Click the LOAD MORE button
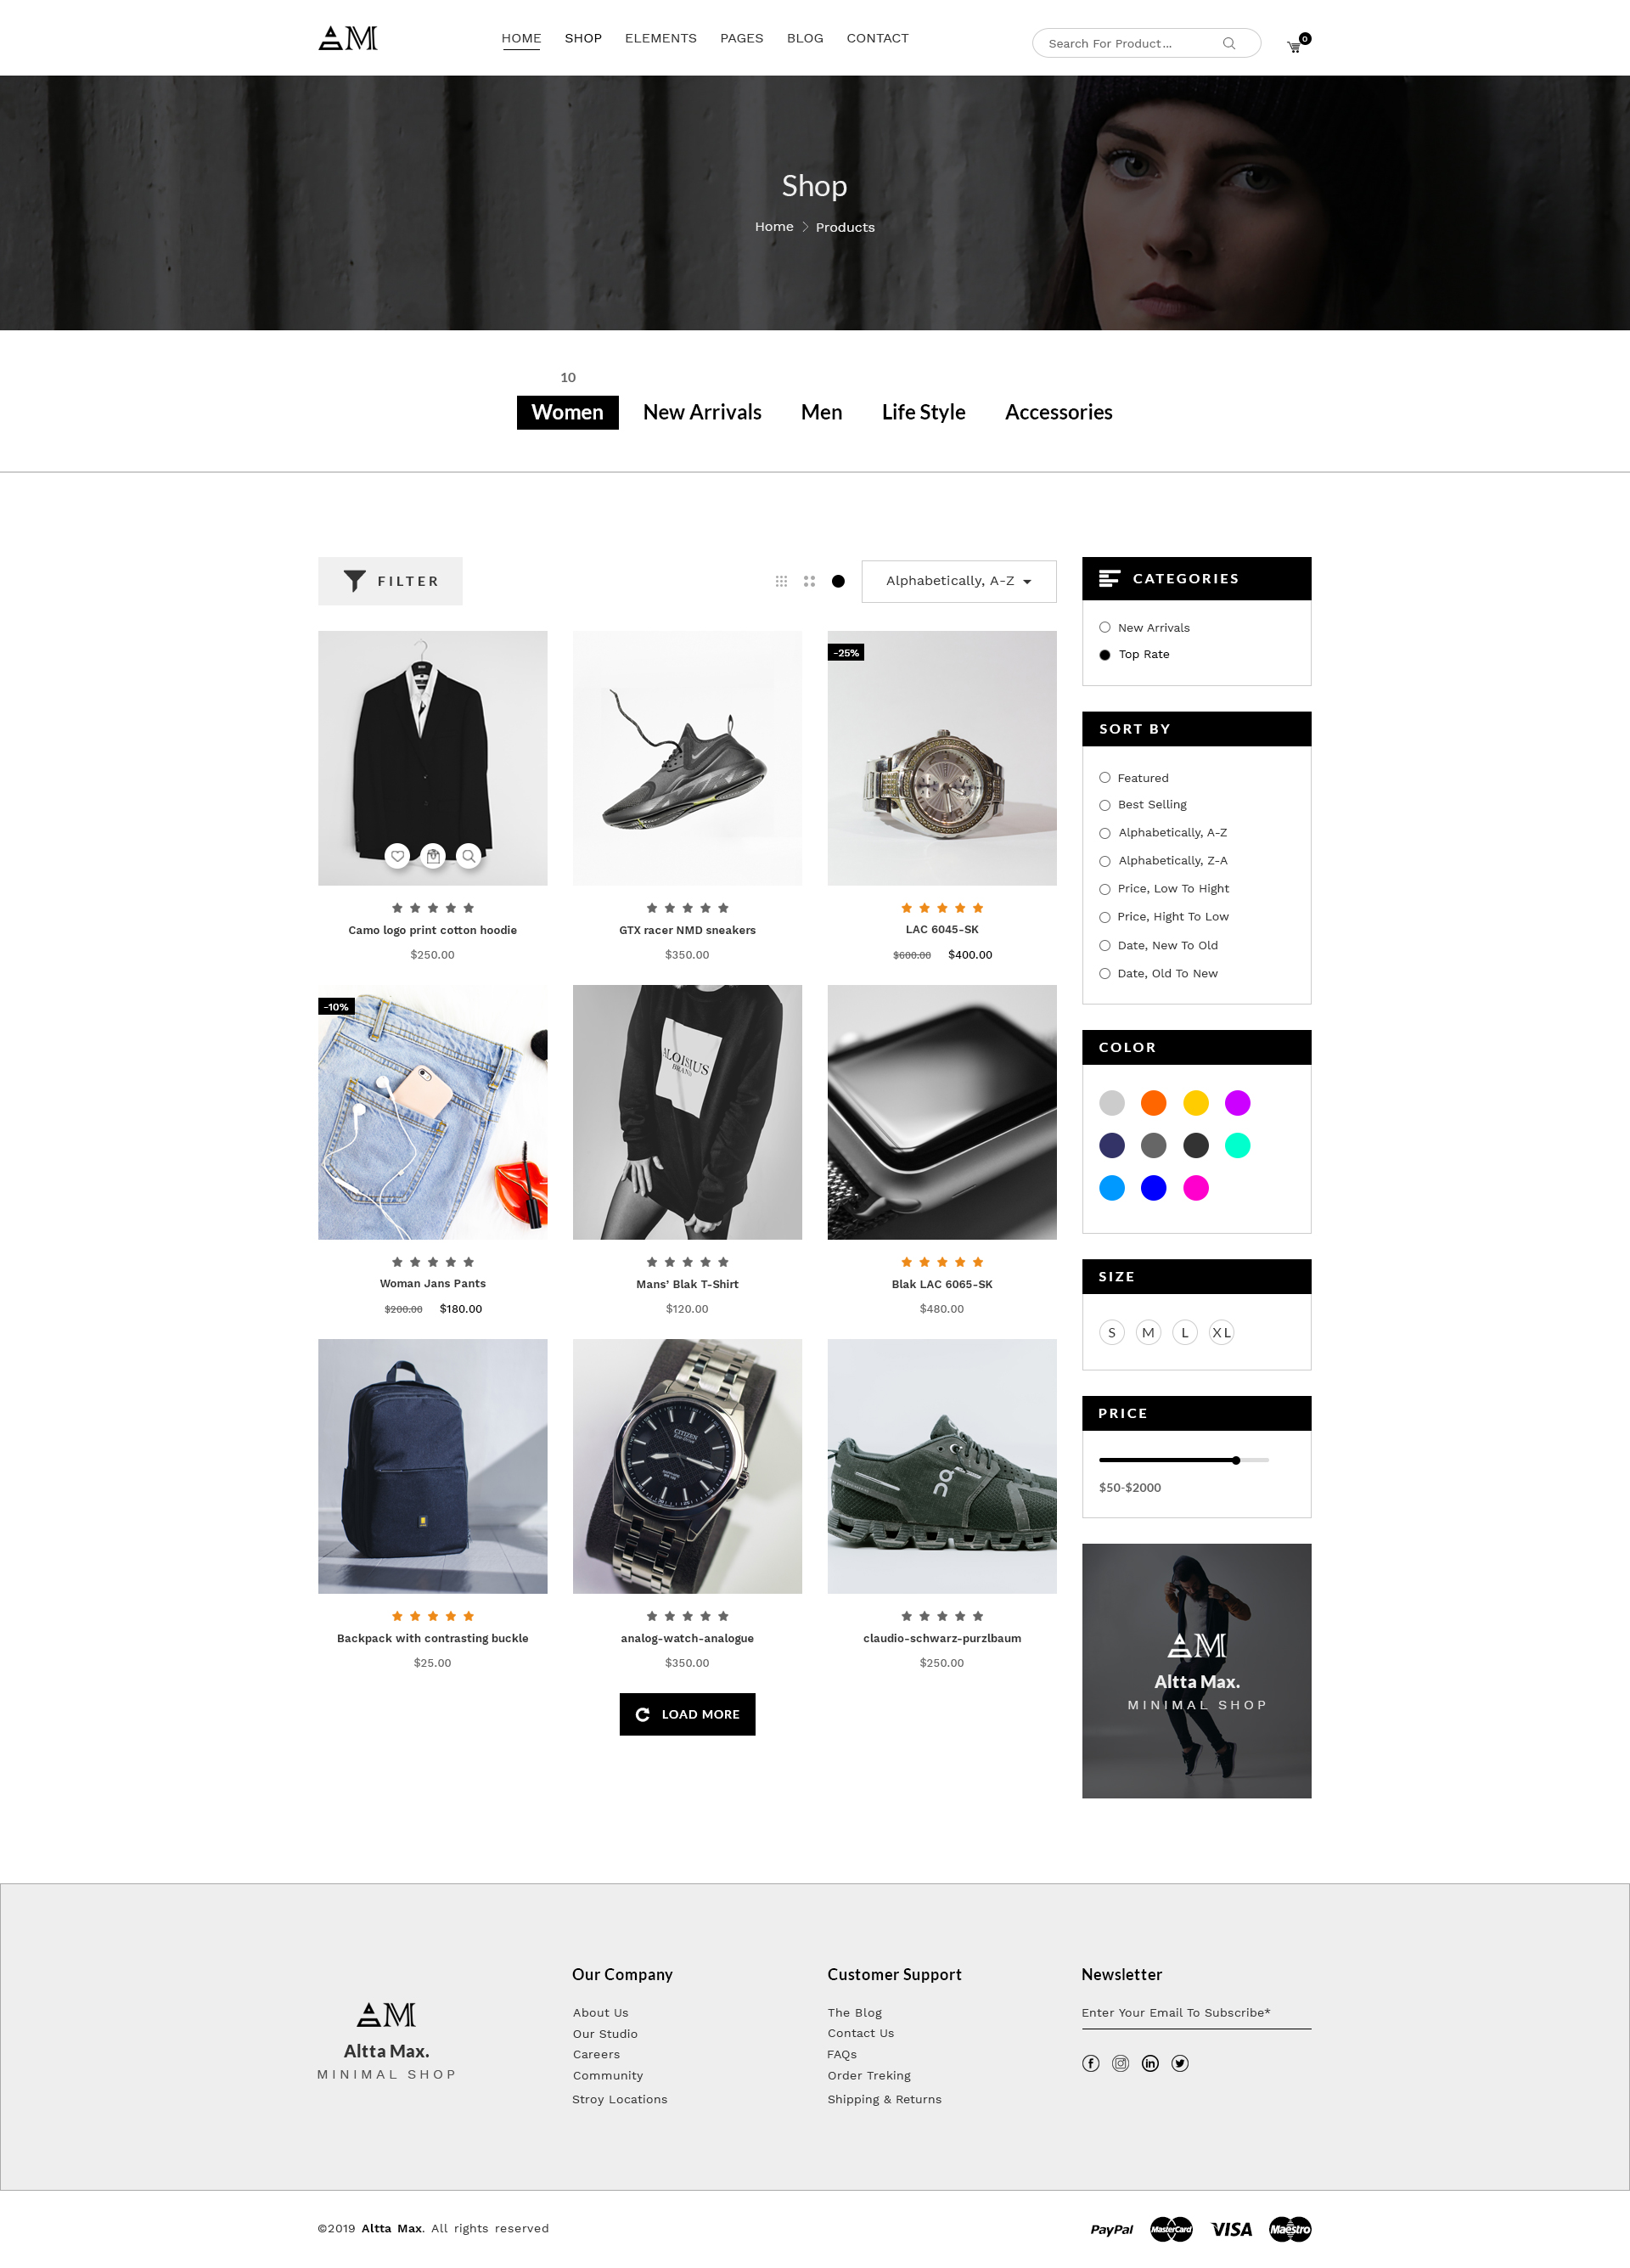The width and height of the screenshot is (1630, 2268). point(688,1714)
